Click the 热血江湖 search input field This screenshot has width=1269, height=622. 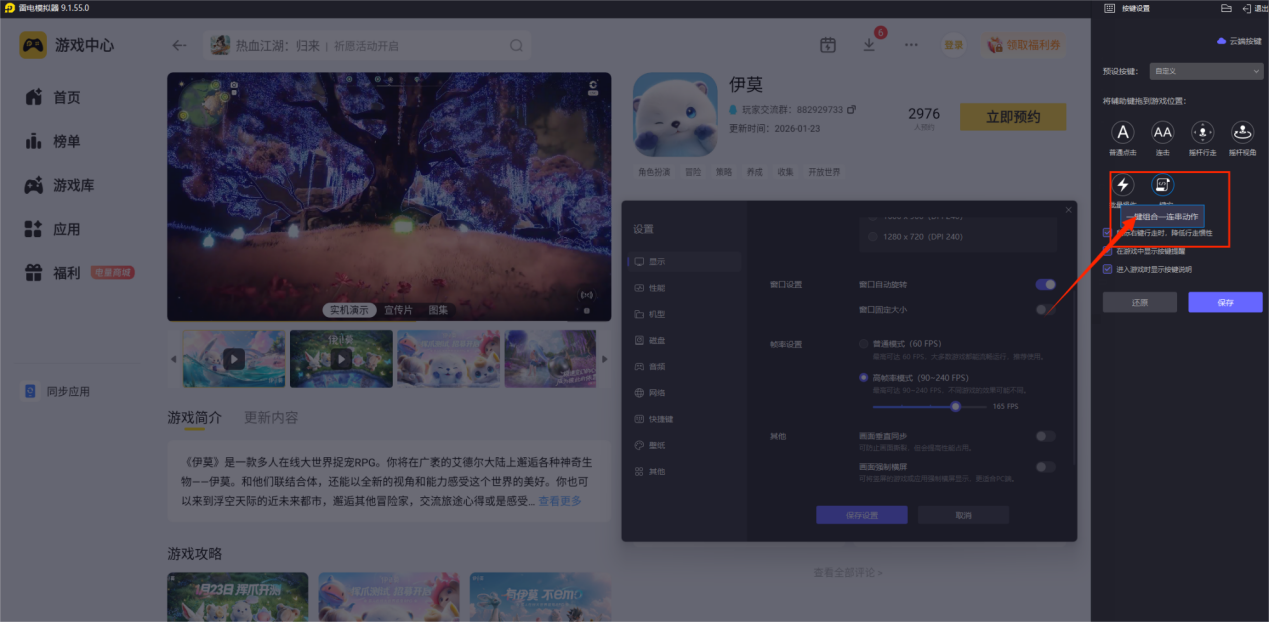[x=370, y=45]
